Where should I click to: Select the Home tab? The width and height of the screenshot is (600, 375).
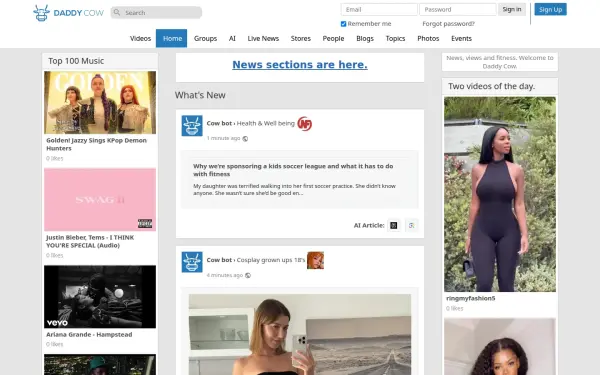point(172,38)
